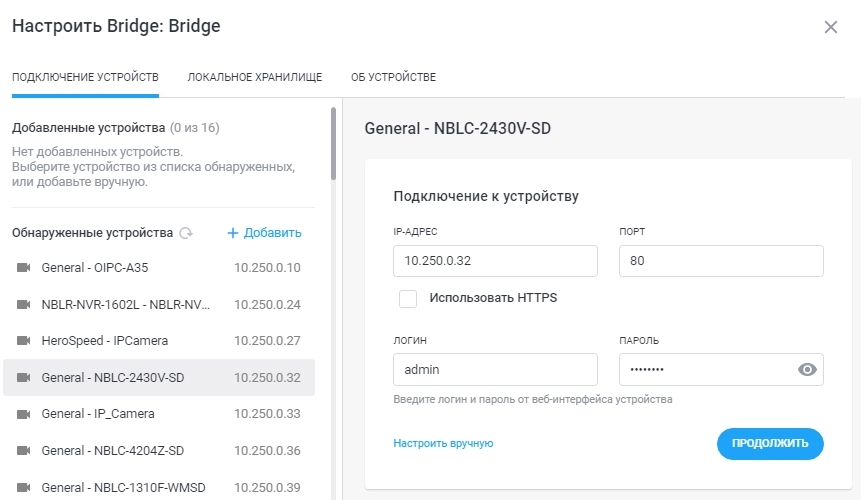Click the Обнаруженные устройства heading
The height and width of the screenshot is (500, 861).
(92, 233)
